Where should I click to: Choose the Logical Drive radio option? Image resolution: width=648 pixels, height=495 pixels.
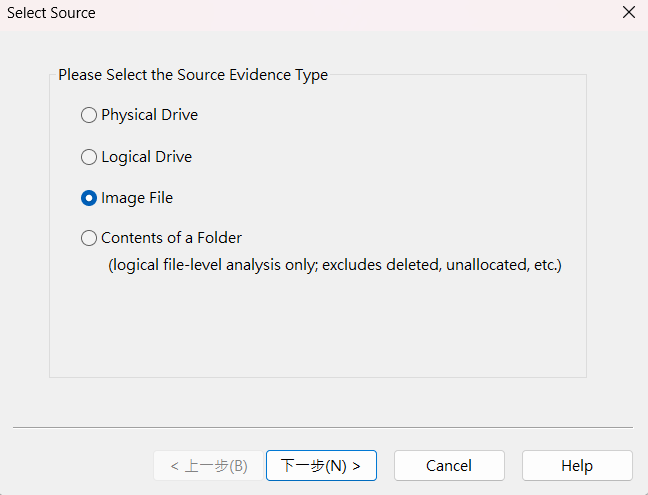coord(89,157)
